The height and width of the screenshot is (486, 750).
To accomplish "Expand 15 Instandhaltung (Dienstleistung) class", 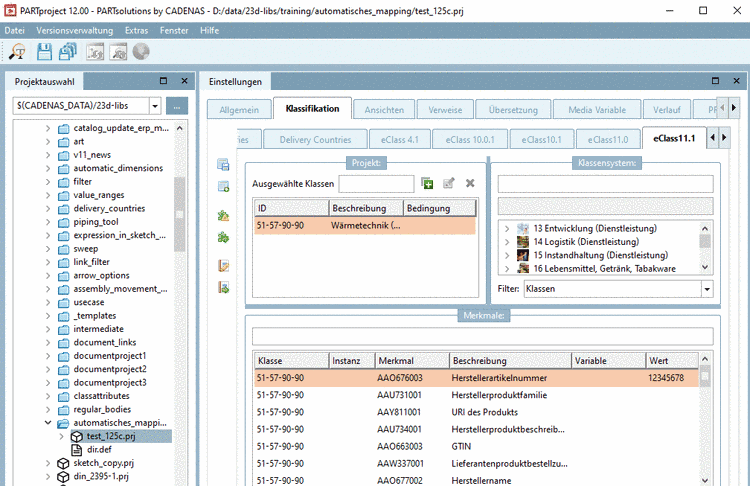I will point(507,255).
